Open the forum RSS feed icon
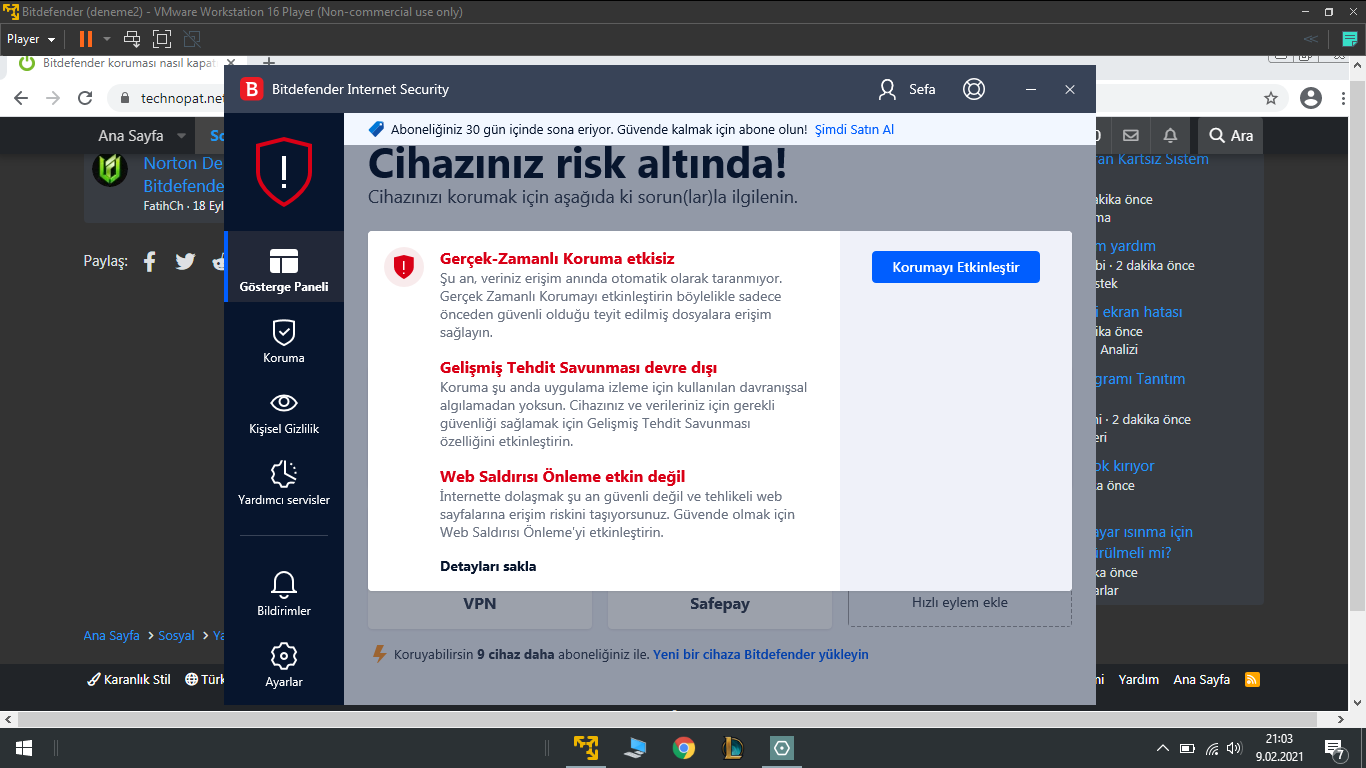Screen dimensions: 1366x768 click(x=1252, y=680)
